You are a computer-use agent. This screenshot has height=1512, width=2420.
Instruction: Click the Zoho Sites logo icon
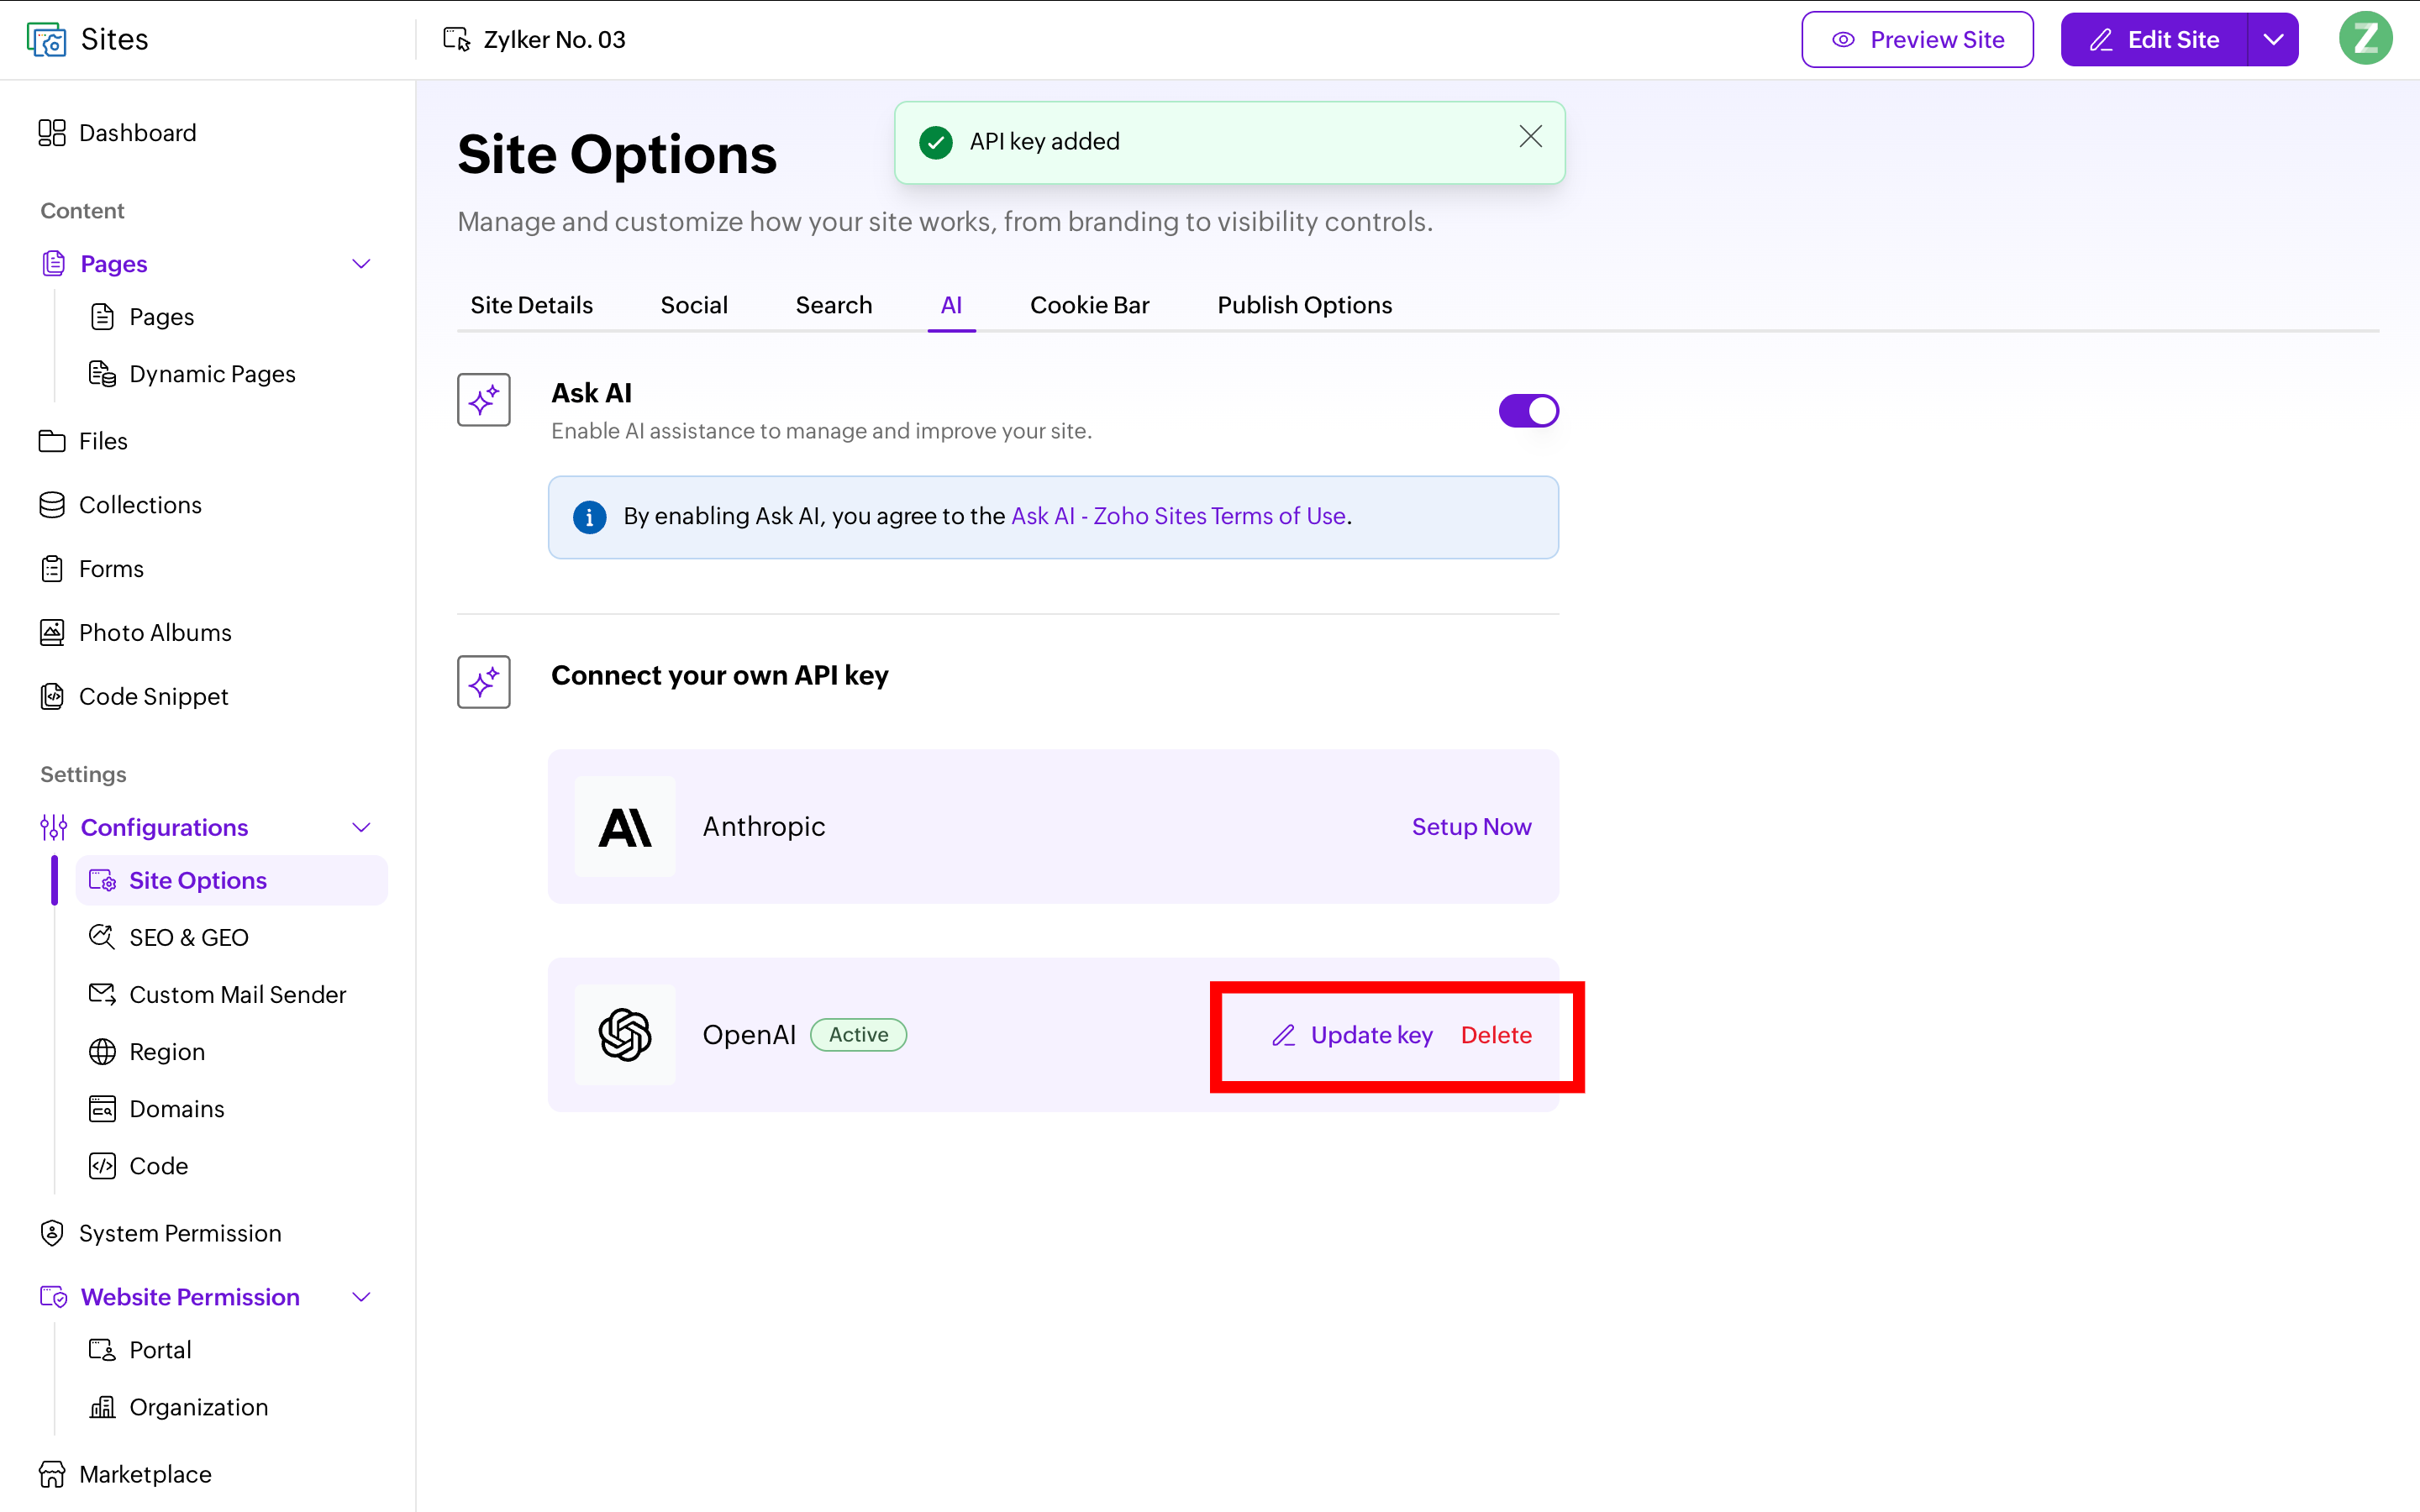coord(46,40)
